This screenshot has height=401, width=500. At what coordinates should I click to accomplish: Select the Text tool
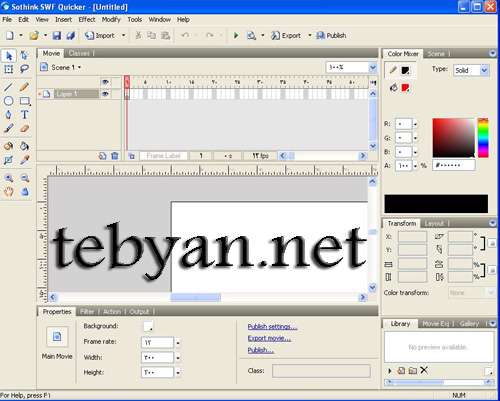point(24,115)
